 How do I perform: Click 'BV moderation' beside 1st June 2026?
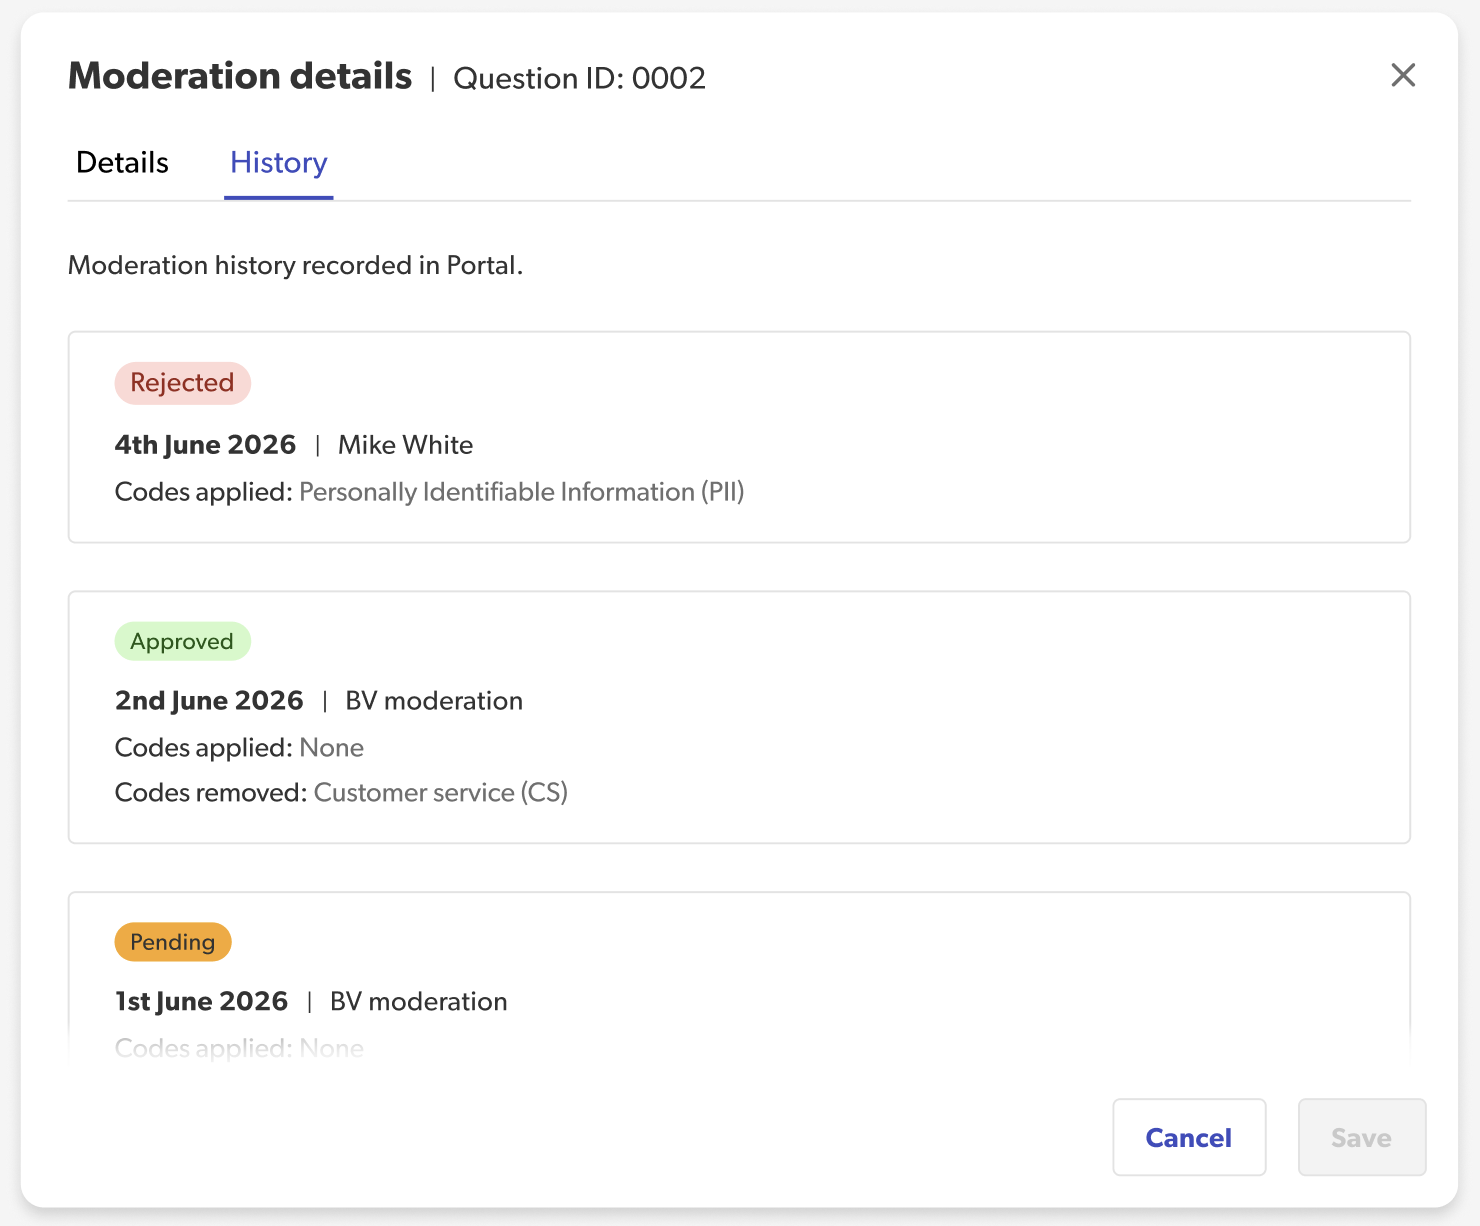(x=419, y=1002)
